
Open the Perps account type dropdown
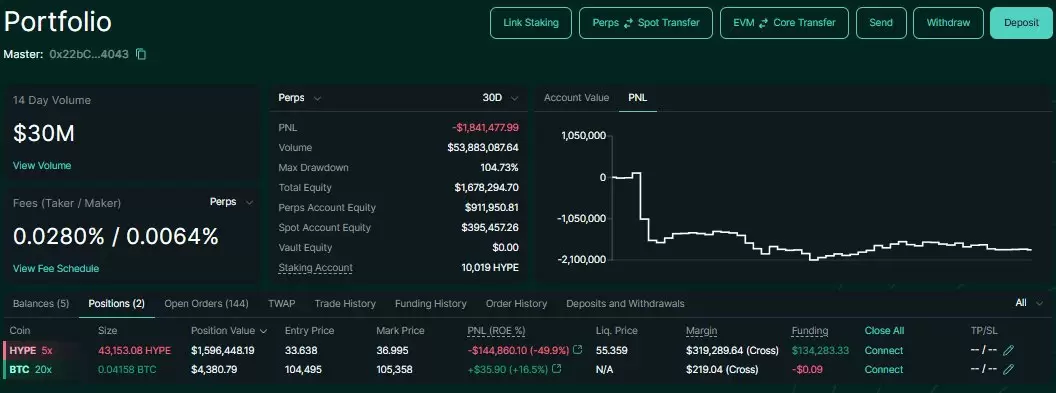(x=300, y=98)
